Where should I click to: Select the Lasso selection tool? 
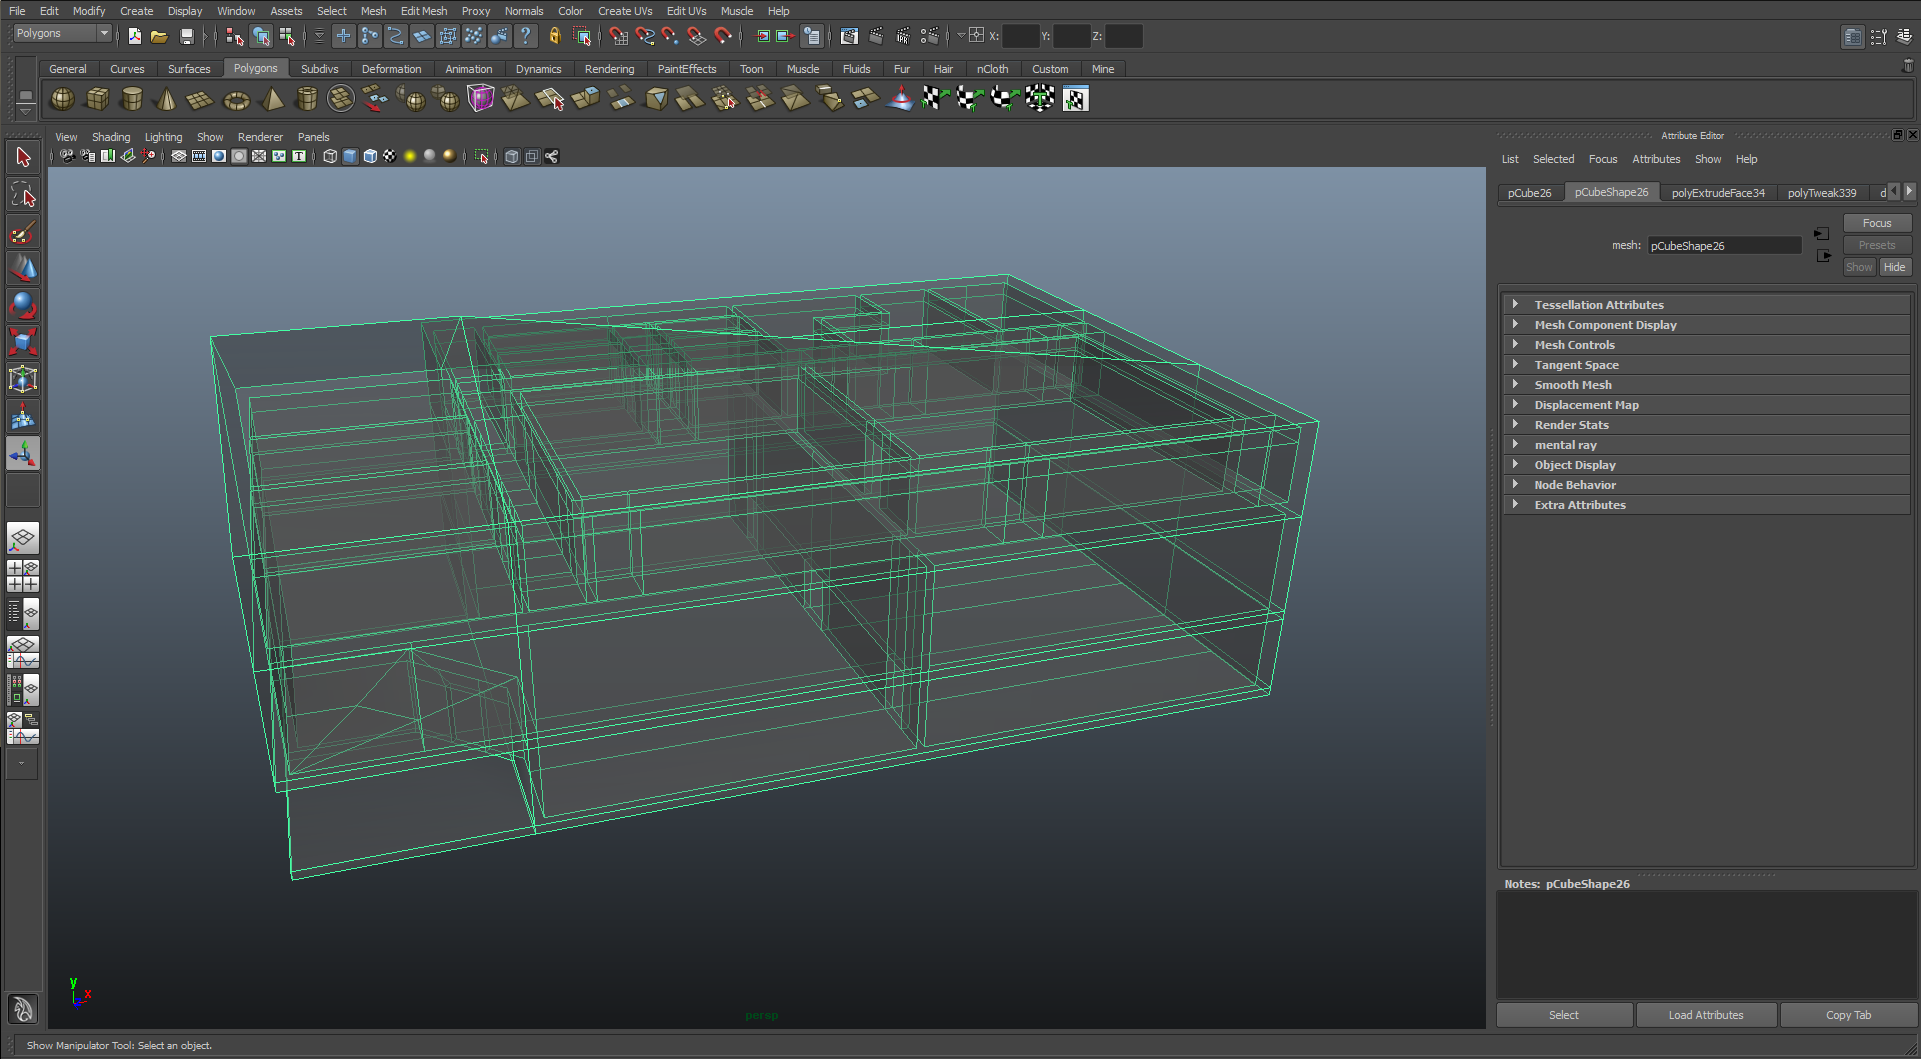click(23, 194)
